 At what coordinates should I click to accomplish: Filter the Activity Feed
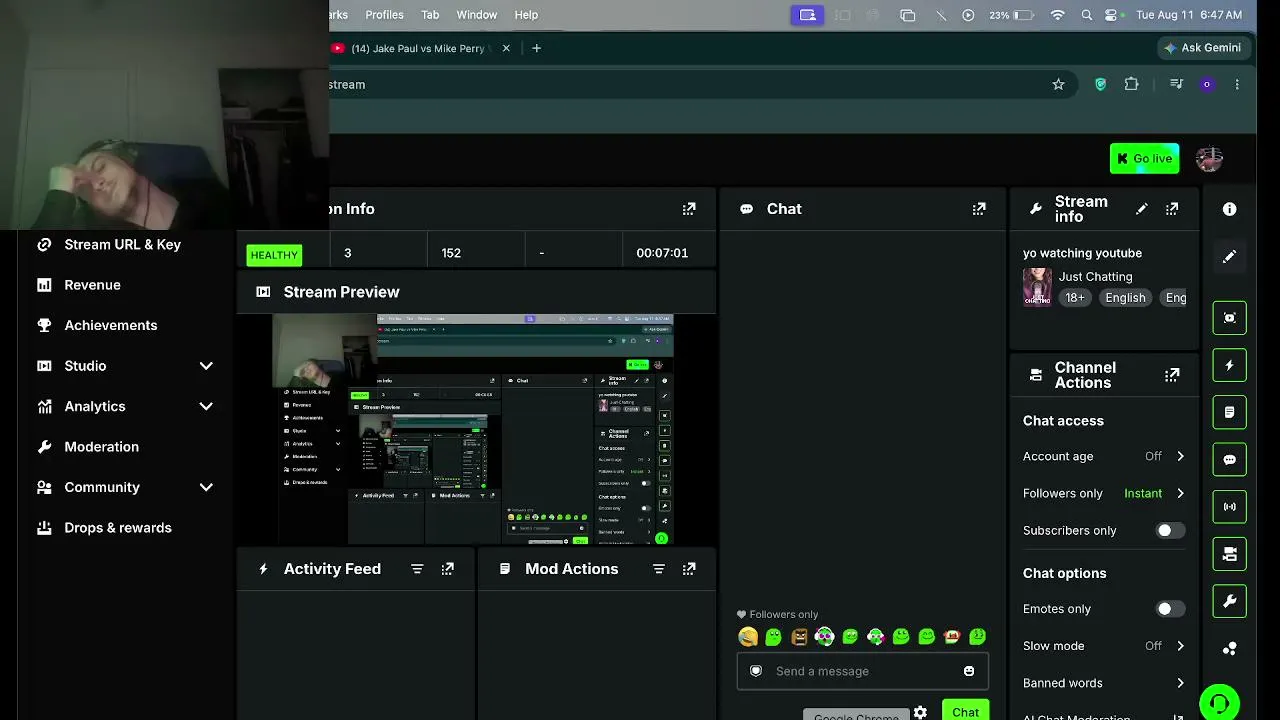coord(417,569)
